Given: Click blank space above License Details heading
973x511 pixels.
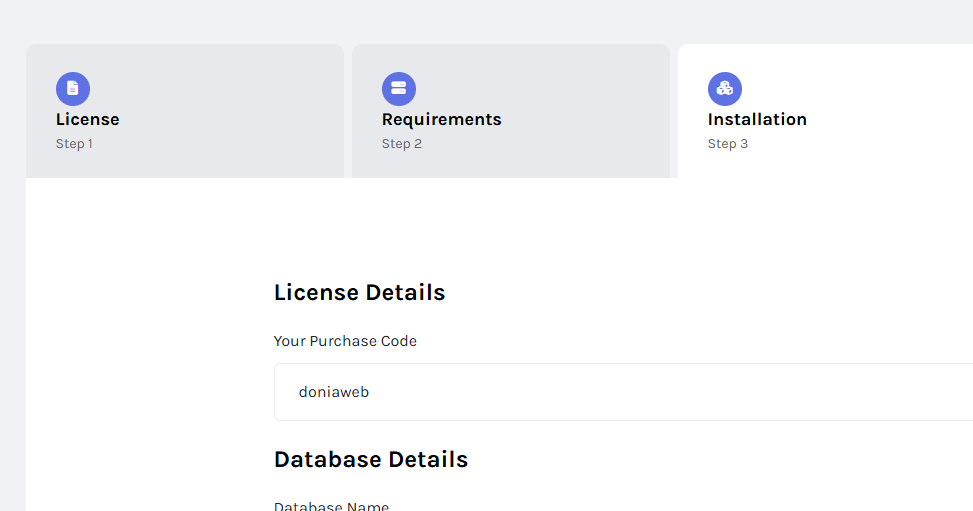Looking at the screenshot, I should point(496,230).
